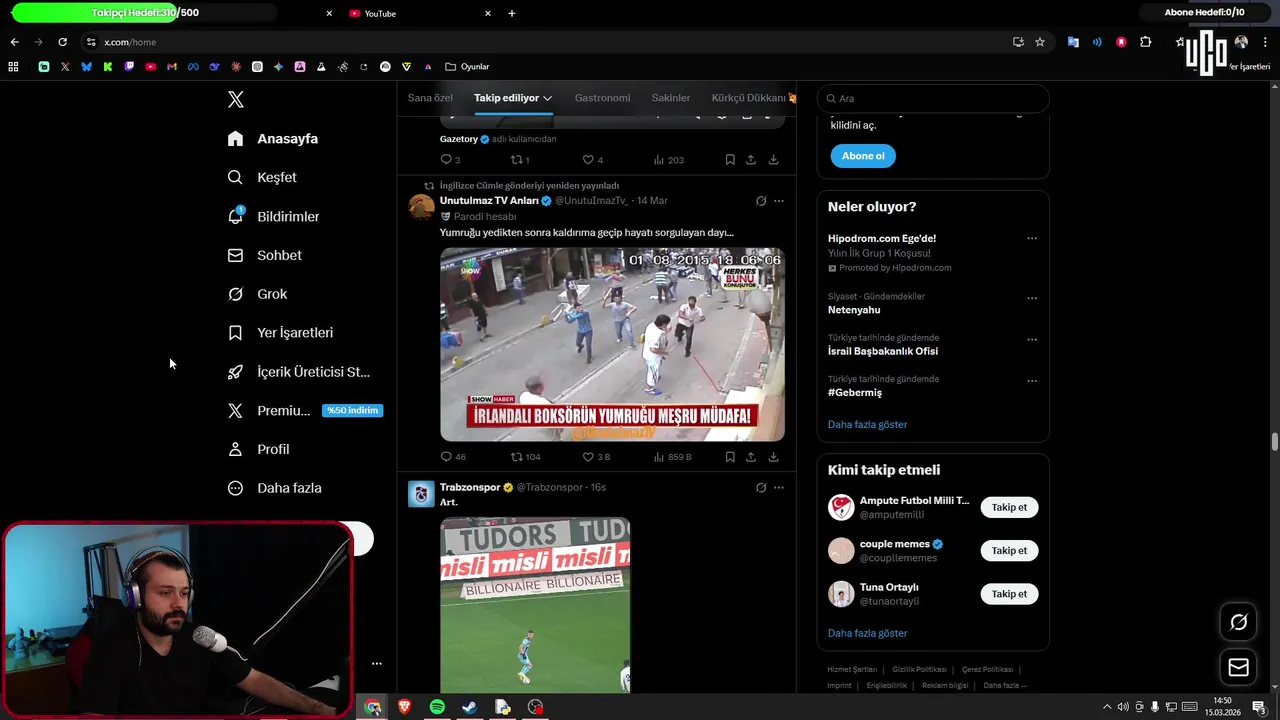Open options for the Netenyahu trend
The width and height of the screenshot is (1280, 720).
(1032, 298)
